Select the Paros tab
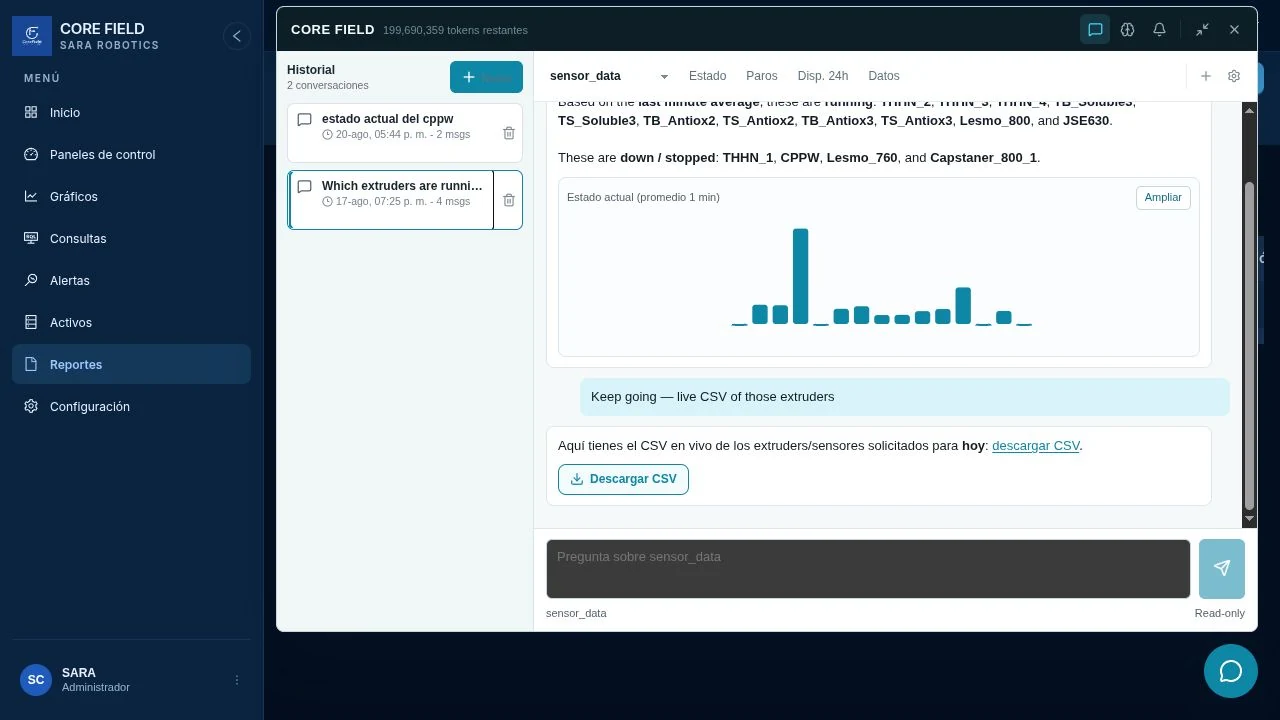Screen dimensions: 1280x720 [762, 76]
